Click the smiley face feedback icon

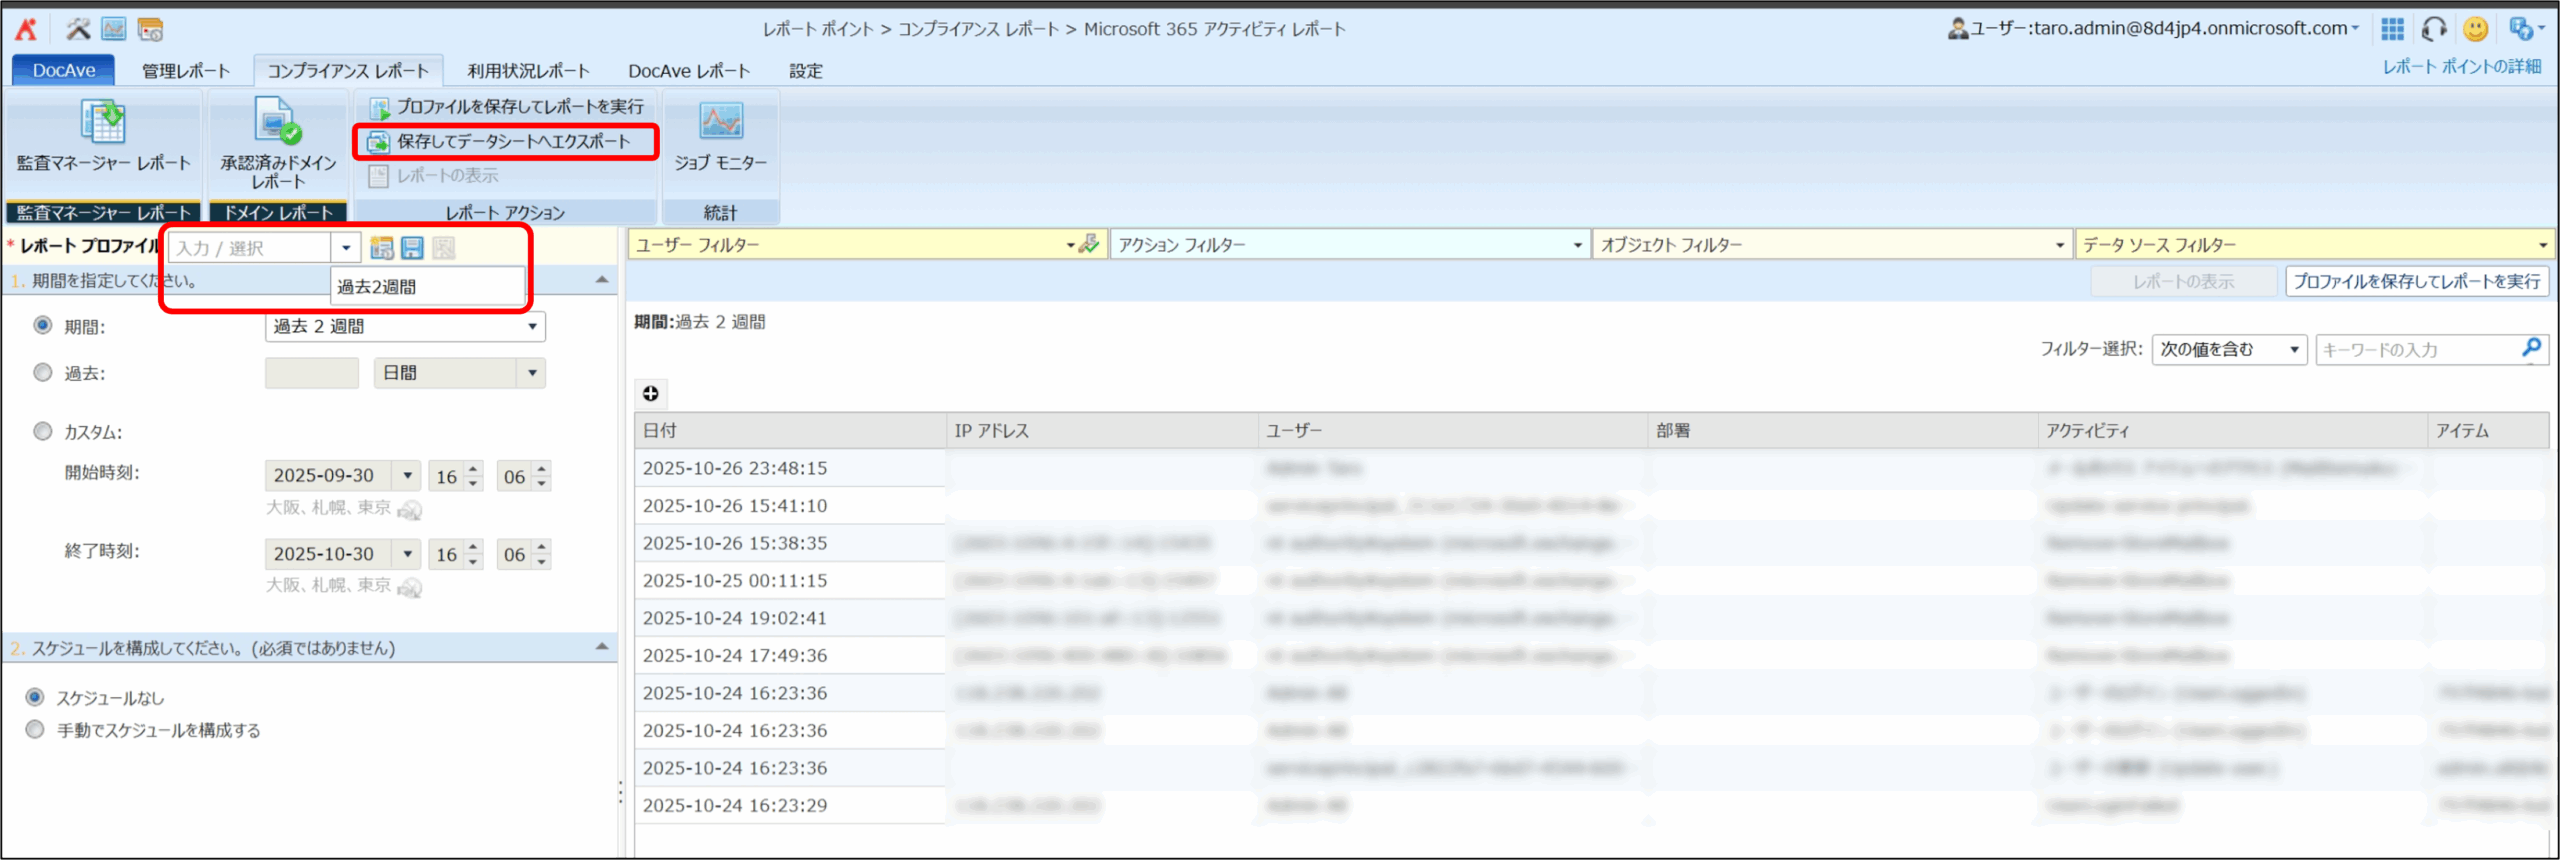(x=2475, y=29)
